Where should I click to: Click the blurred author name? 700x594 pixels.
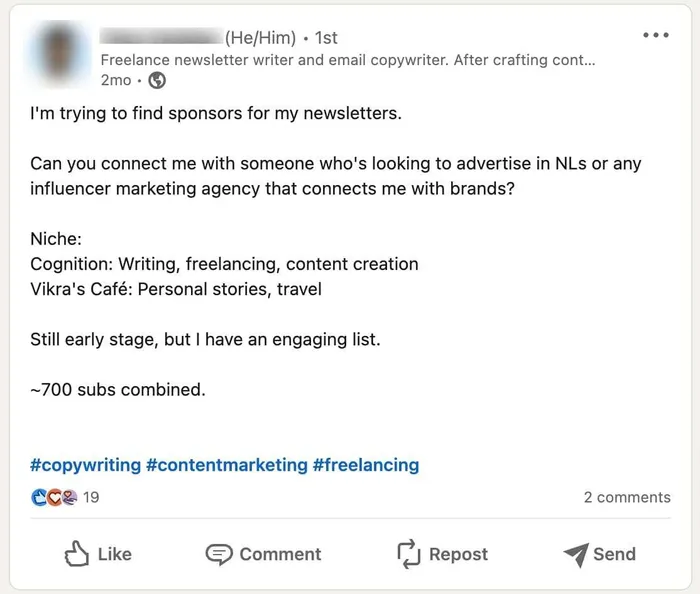tap(160, 38)
